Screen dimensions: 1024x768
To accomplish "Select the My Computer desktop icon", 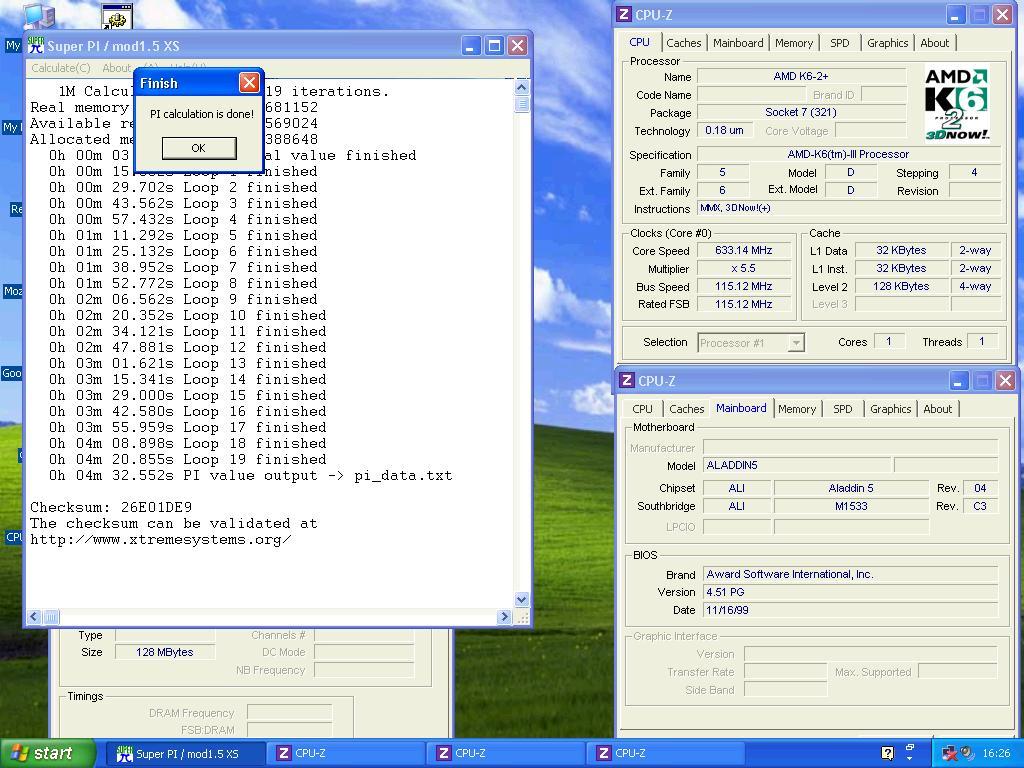I will coord(38,16).
